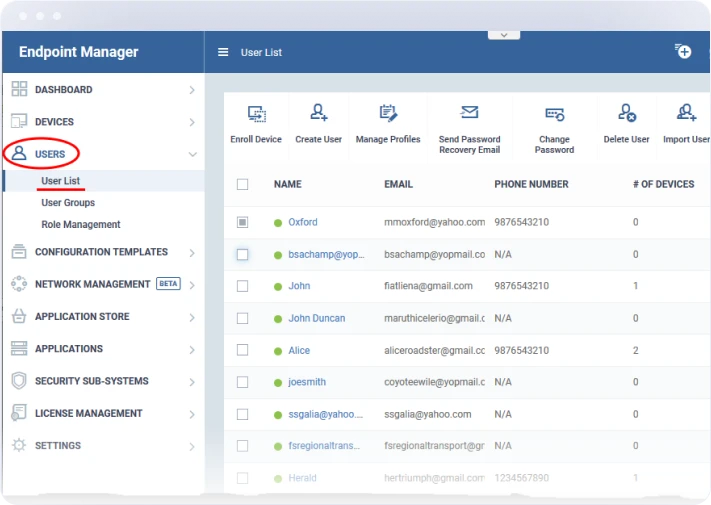The image size is (711, 505).
Task: Uncheck the checkbox for user Oxford
Action: click(x=242, y=222)
